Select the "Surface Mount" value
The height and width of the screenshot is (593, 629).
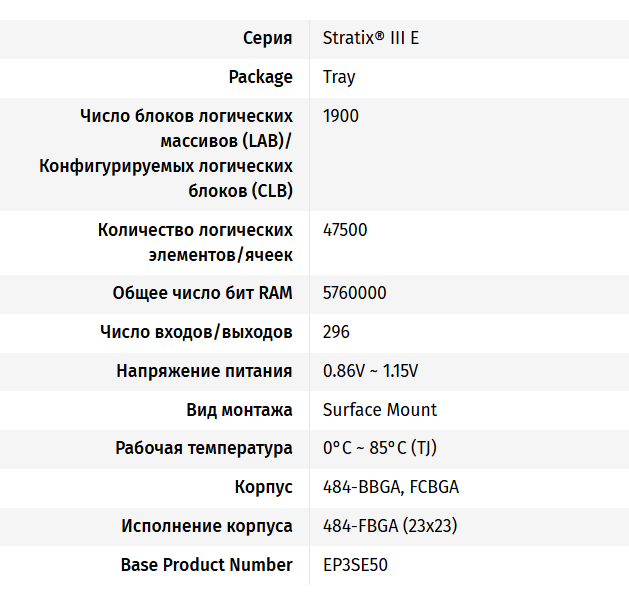pos(380,410)
